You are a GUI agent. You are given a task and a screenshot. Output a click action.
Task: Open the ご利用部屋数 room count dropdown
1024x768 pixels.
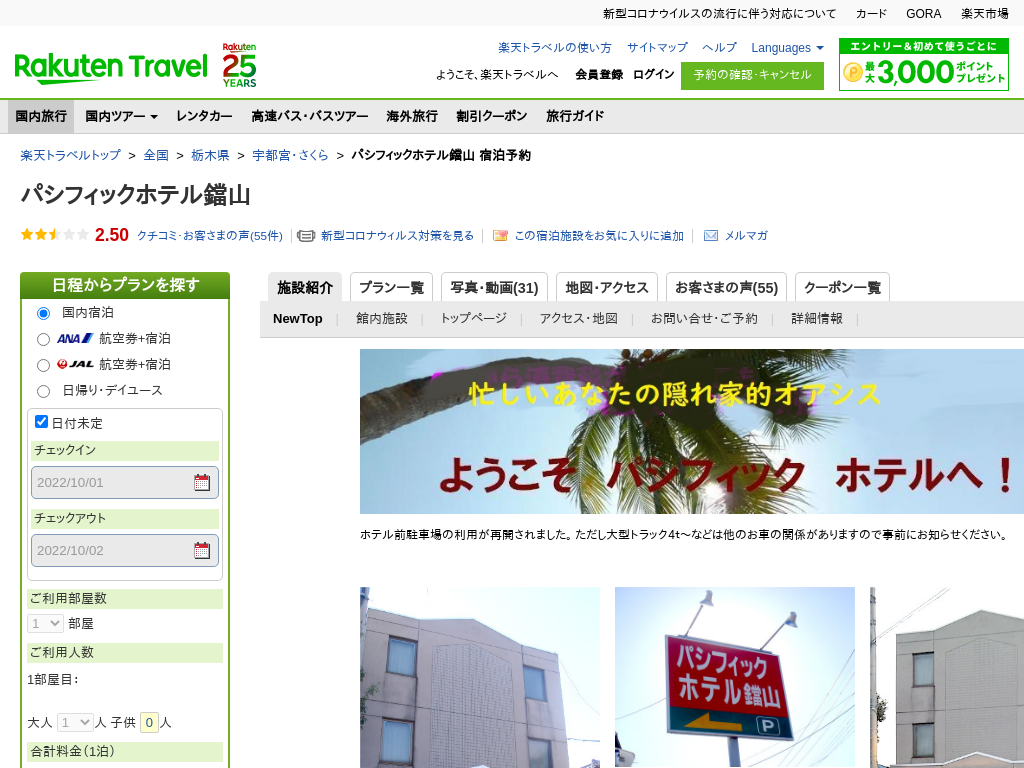pyautogui.click(x=45, y=624)
